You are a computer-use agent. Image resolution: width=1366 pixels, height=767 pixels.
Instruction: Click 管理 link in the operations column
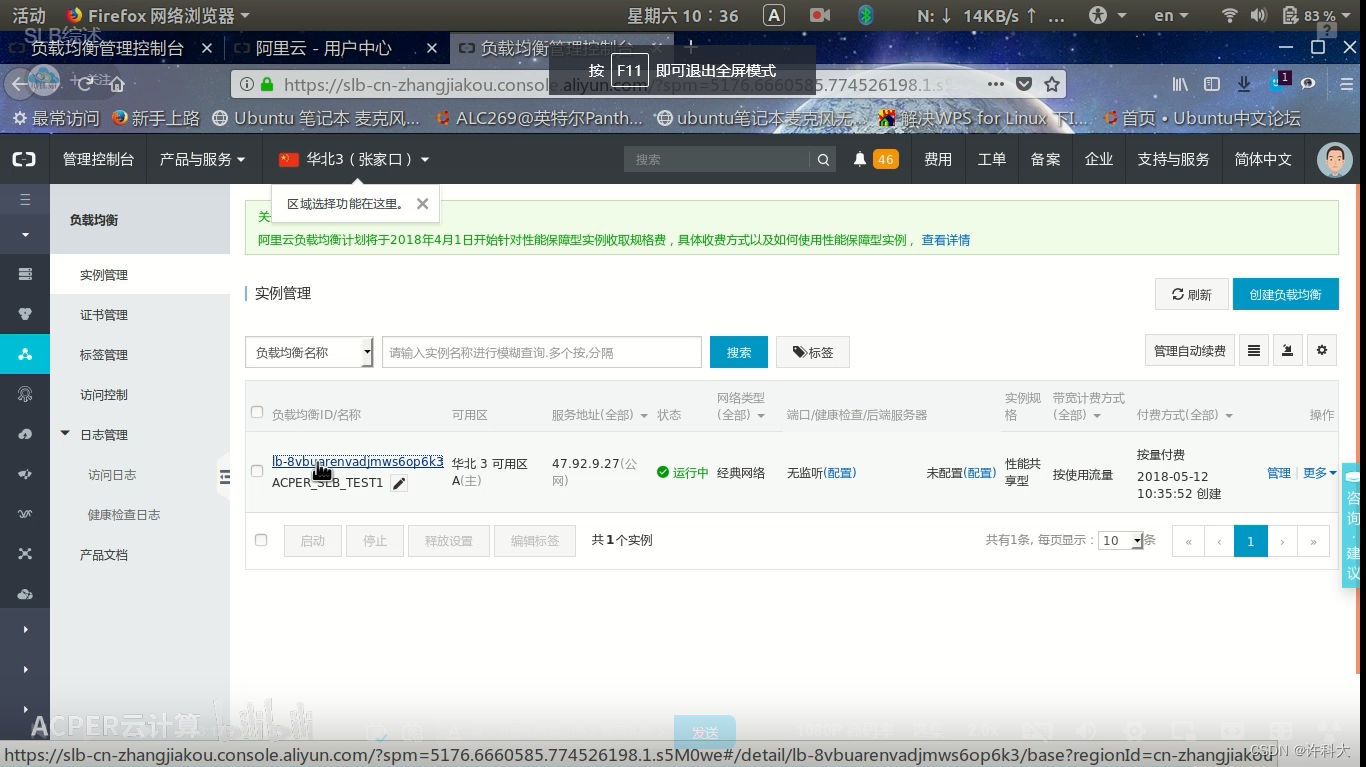pyautogui.click(x=1279, y=473)
